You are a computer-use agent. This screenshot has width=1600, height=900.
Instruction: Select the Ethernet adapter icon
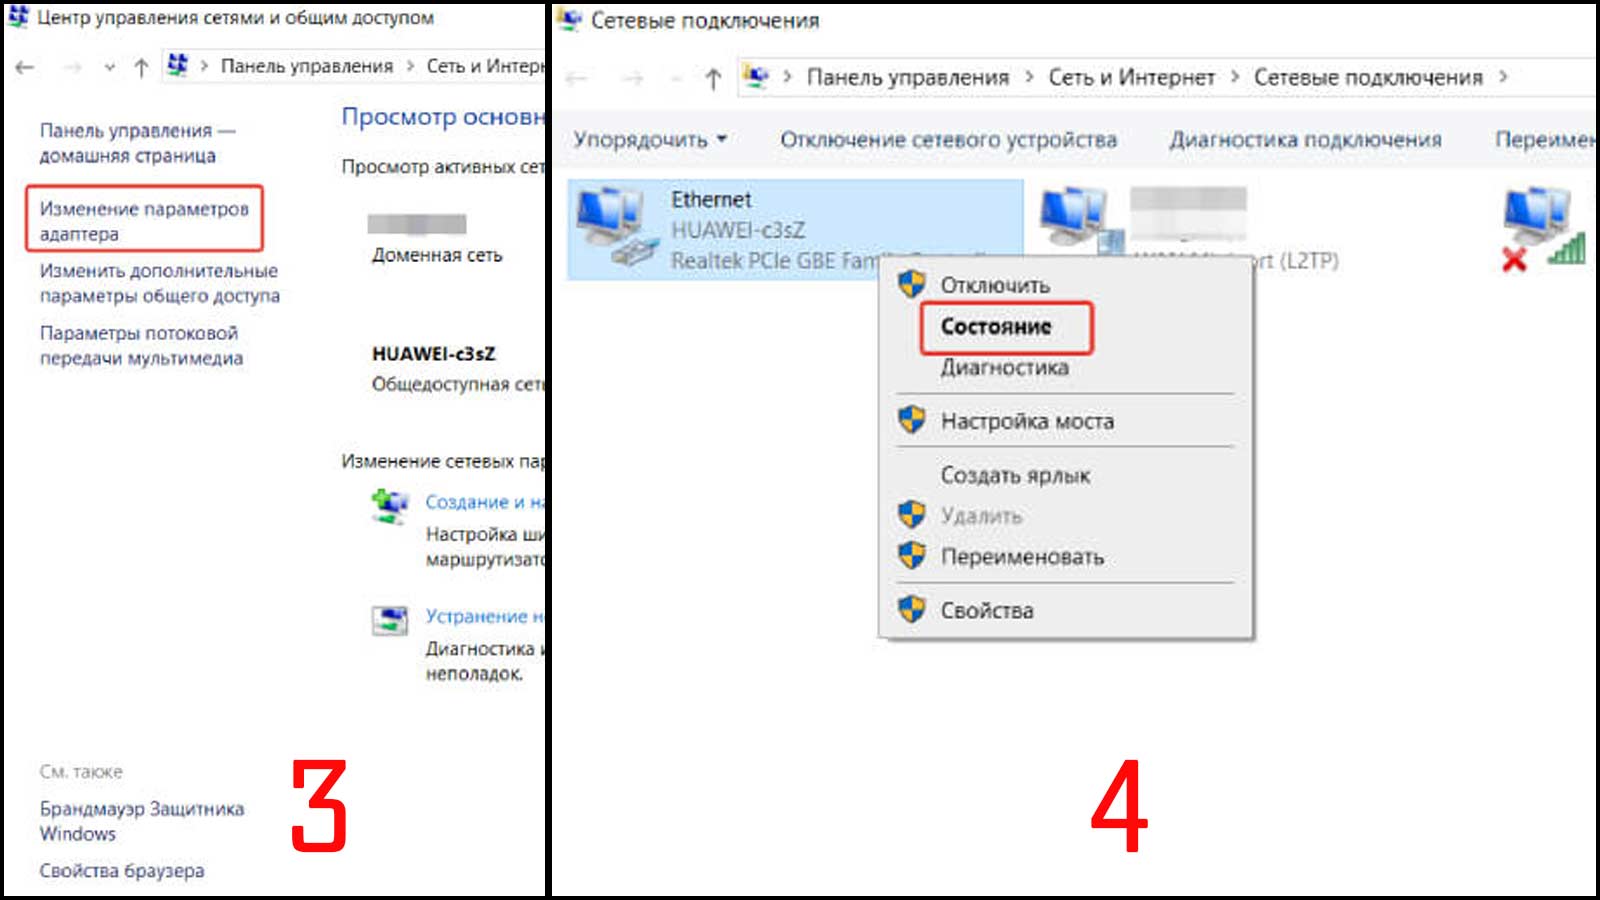tap(612, 228)
